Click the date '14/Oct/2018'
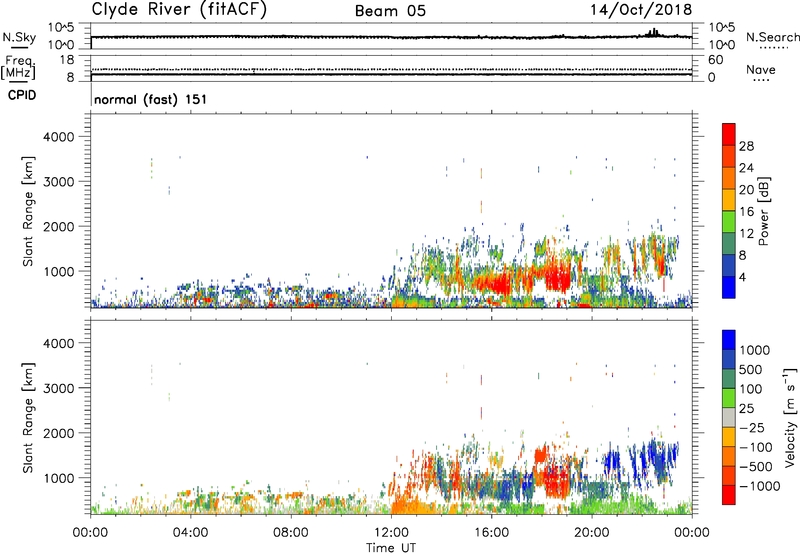Viewport: 800px width, 554px height. (641, 10)
